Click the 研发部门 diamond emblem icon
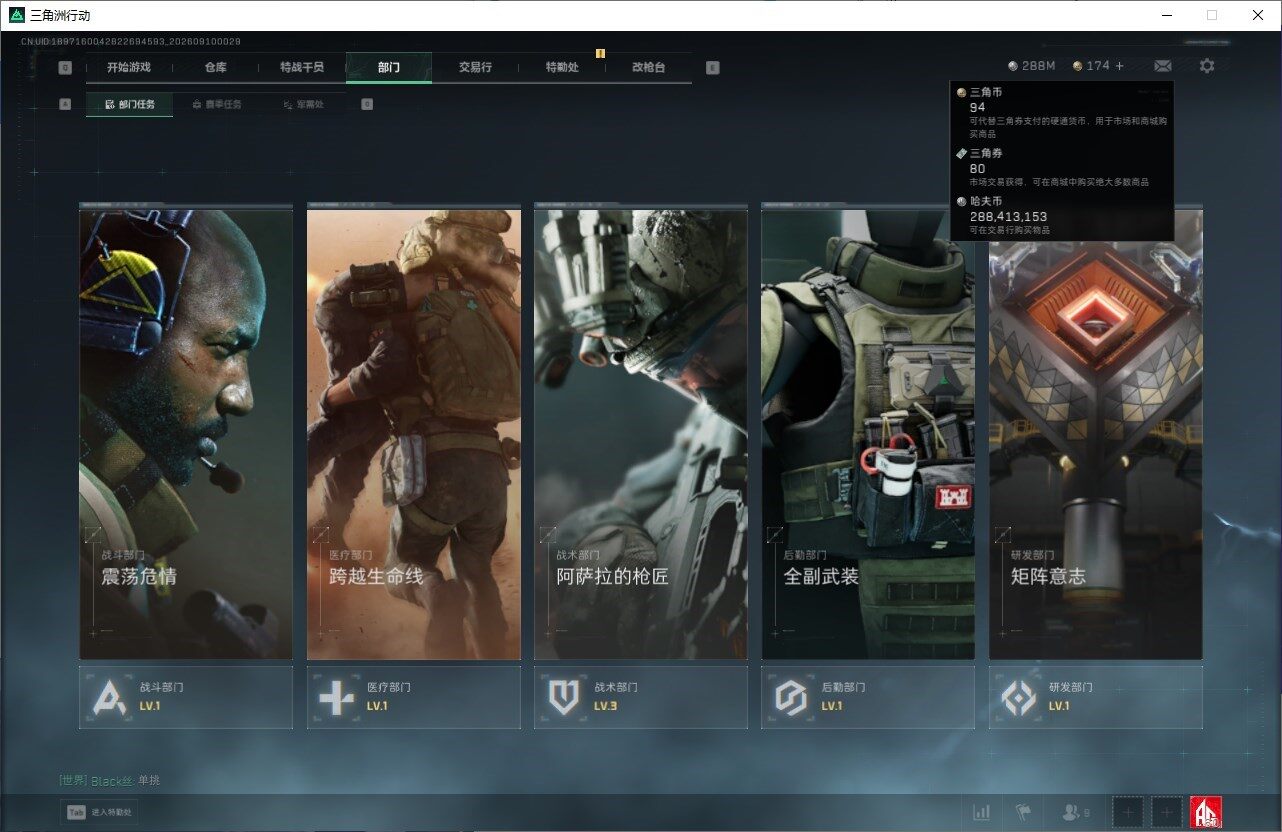The image size is (1282, 832). [1019, 697]
